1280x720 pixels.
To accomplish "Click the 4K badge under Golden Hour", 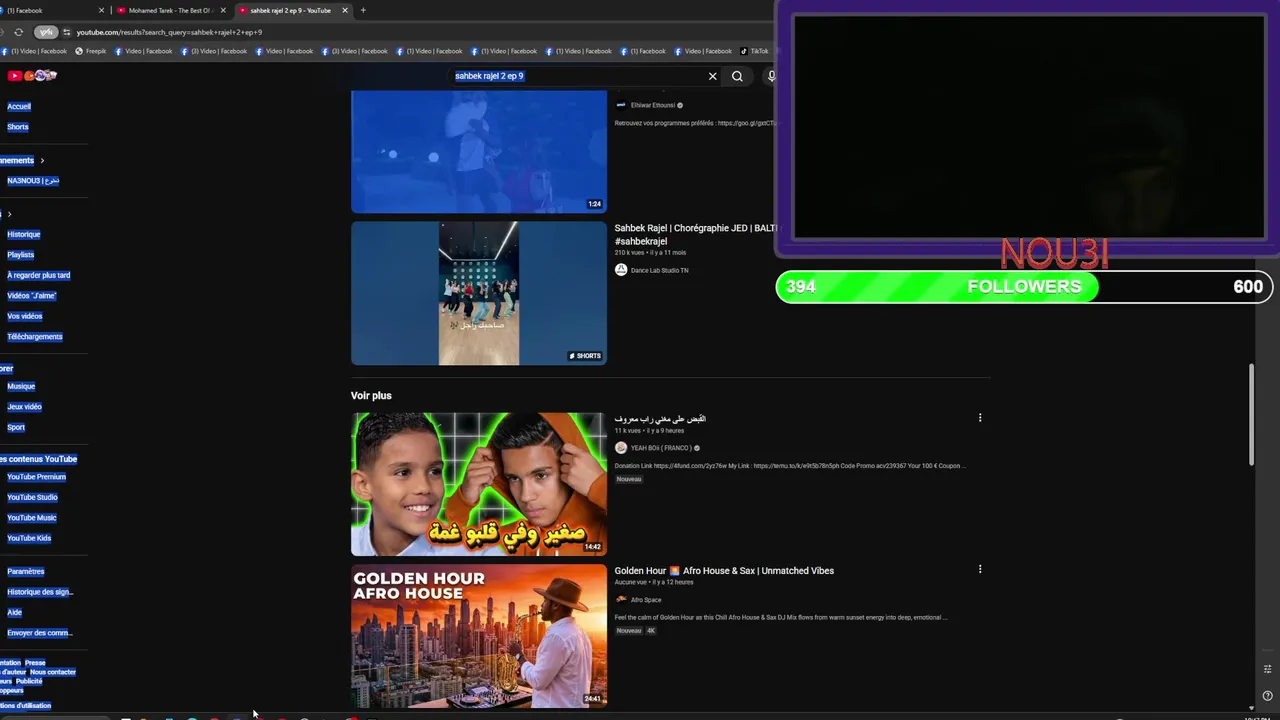I will [x=651, y=631].
